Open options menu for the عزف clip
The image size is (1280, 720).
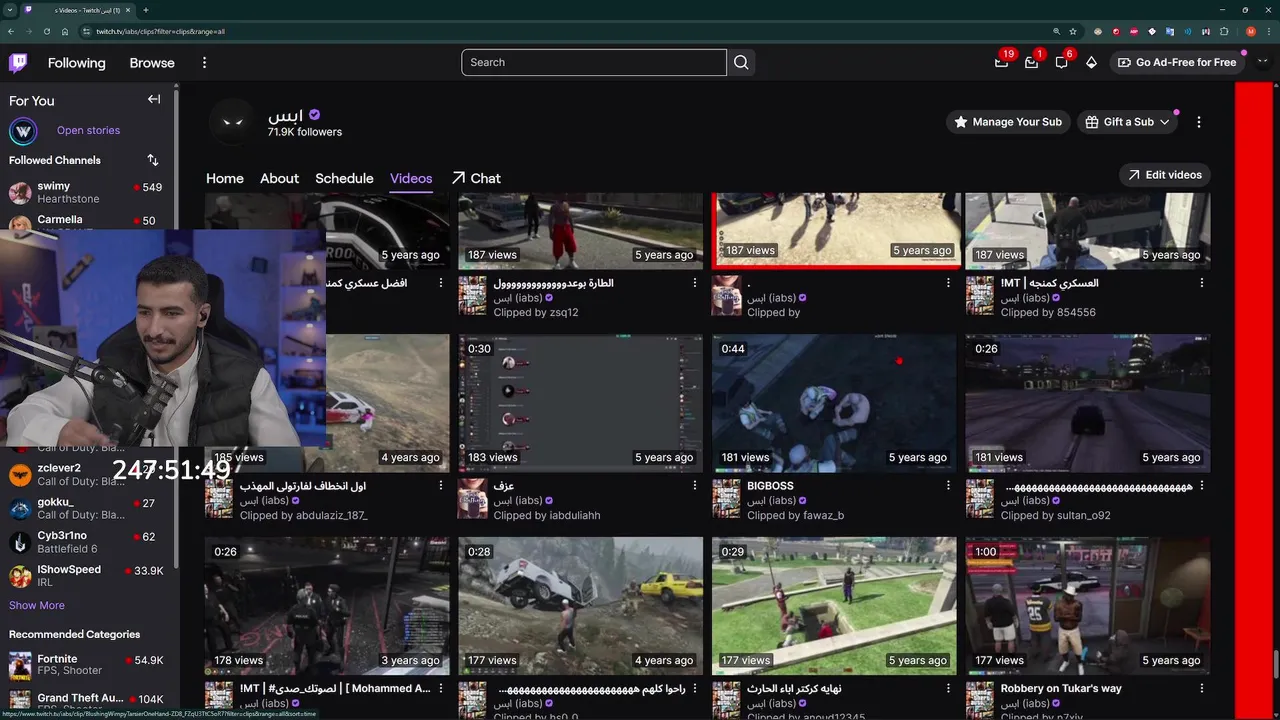(695, 486)
